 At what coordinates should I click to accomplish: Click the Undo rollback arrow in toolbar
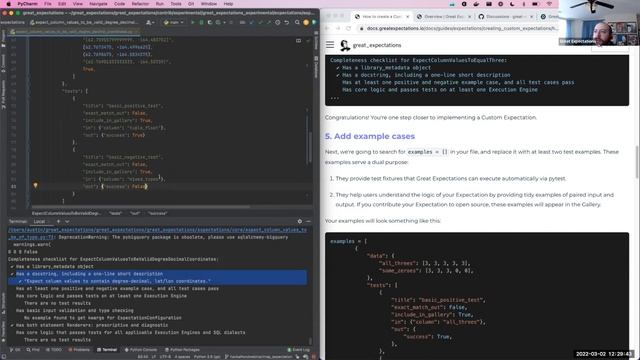[x=287, y=22]
